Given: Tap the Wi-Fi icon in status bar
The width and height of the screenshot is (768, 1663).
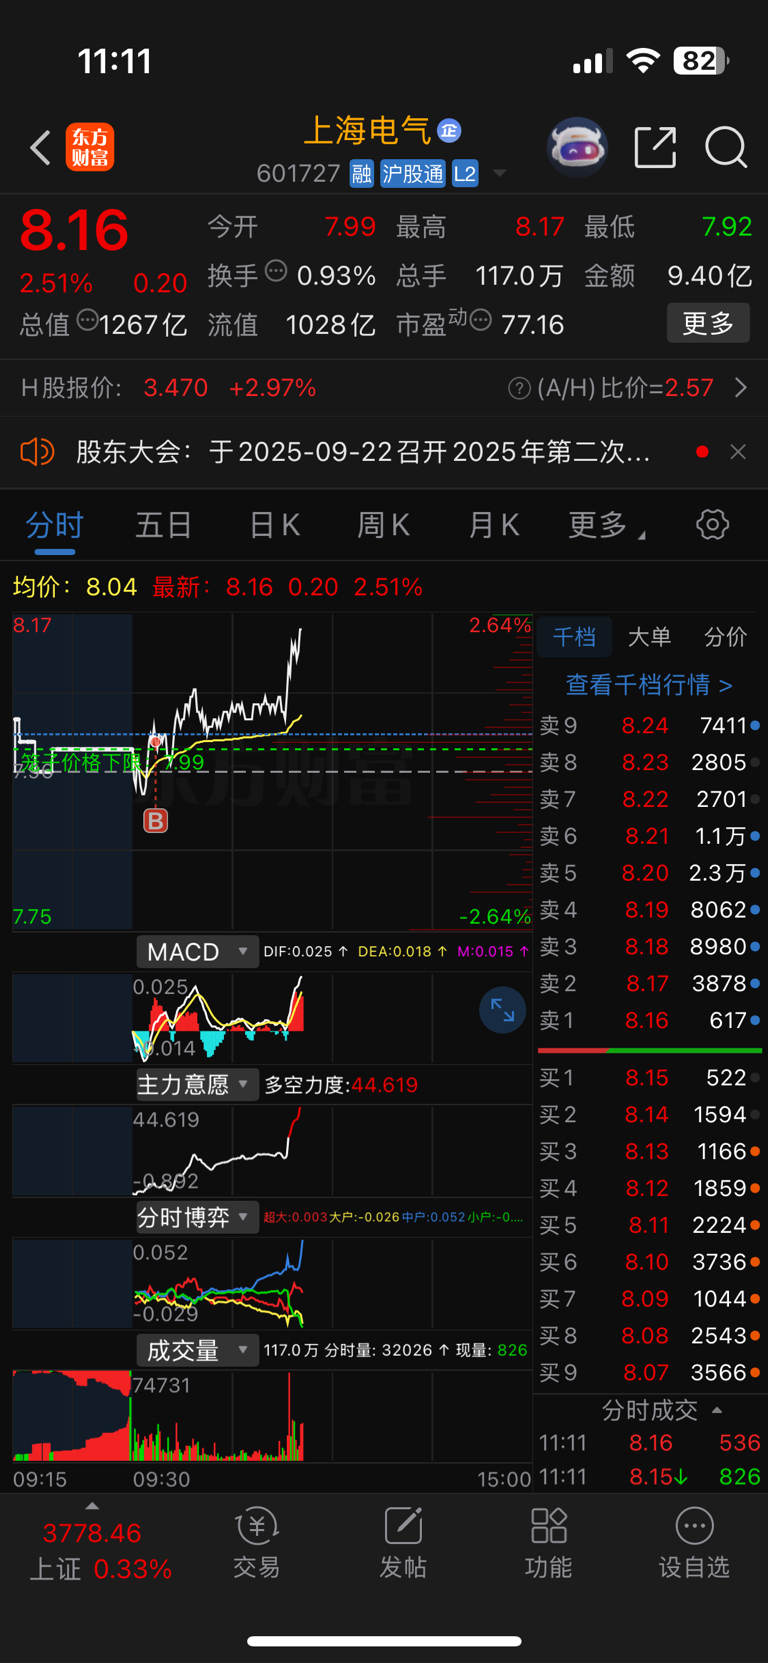Looking at the screenshot, I should [x=643, y=61].
